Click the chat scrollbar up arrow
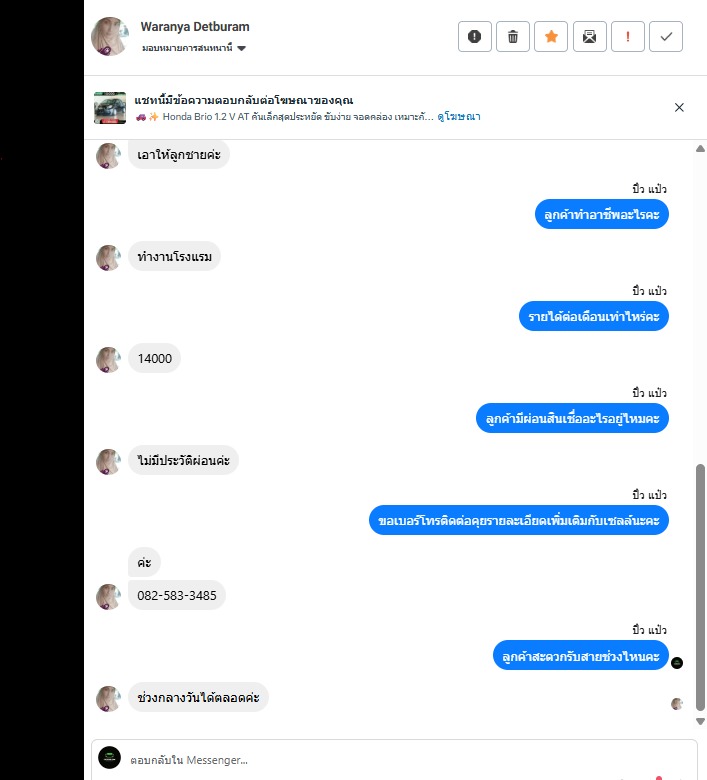The image size is (707, 780). tap(701, 149)
